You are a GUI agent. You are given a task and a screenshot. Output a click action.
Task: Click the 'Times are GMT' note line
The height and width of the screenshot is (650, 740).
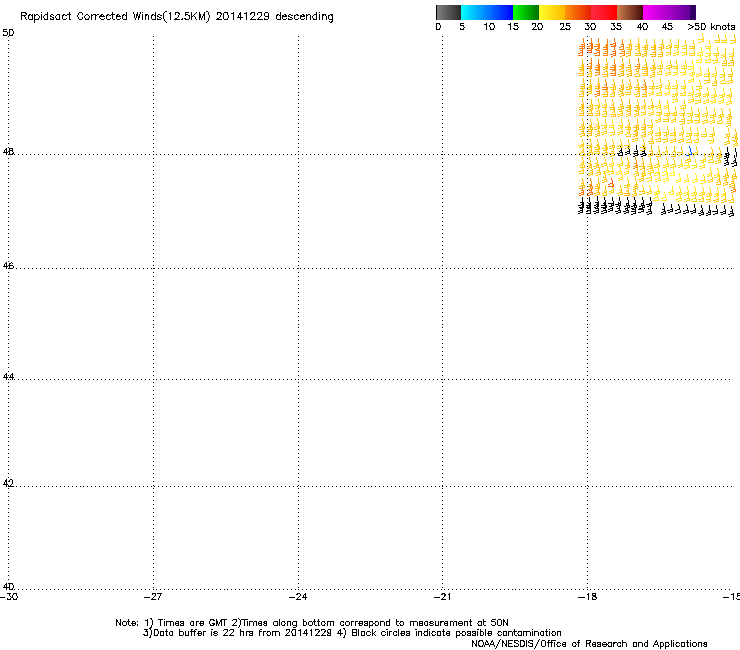(x=312, y=623)
